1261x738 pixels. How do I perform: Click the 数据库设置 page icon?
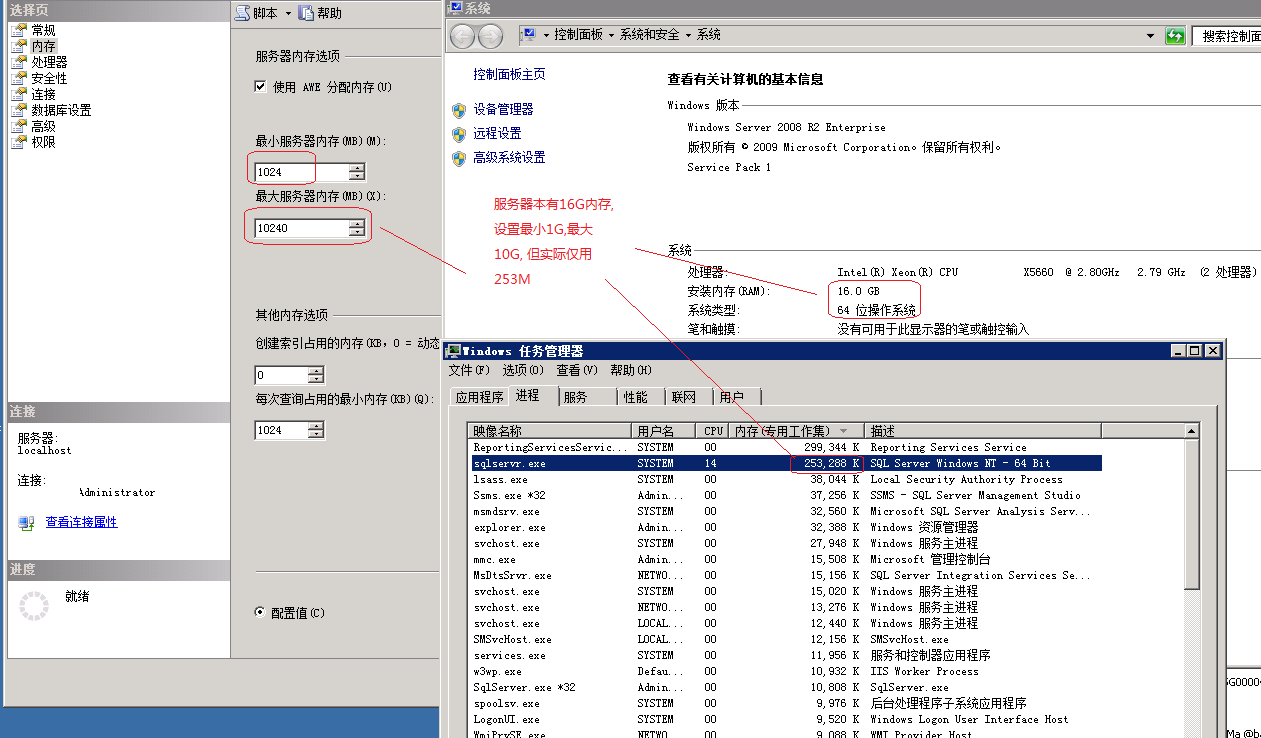pyautogui.click(x=19, y=110)
